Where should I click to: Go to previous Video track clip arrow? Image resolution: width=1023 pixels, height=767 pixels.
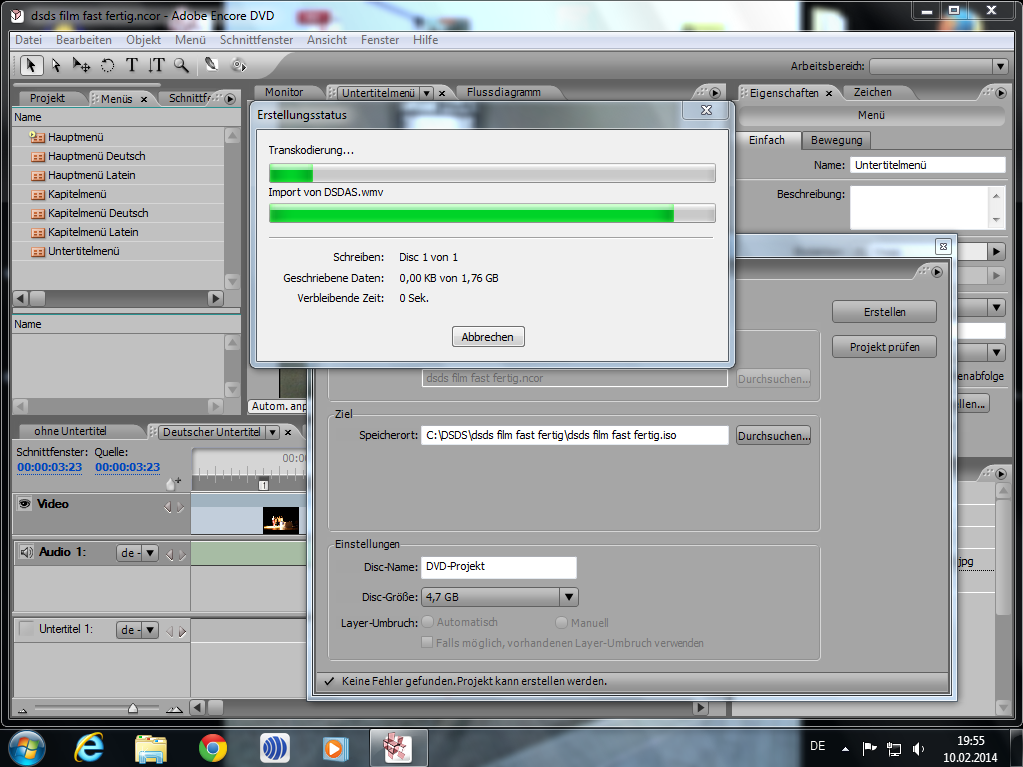(168, 507)
